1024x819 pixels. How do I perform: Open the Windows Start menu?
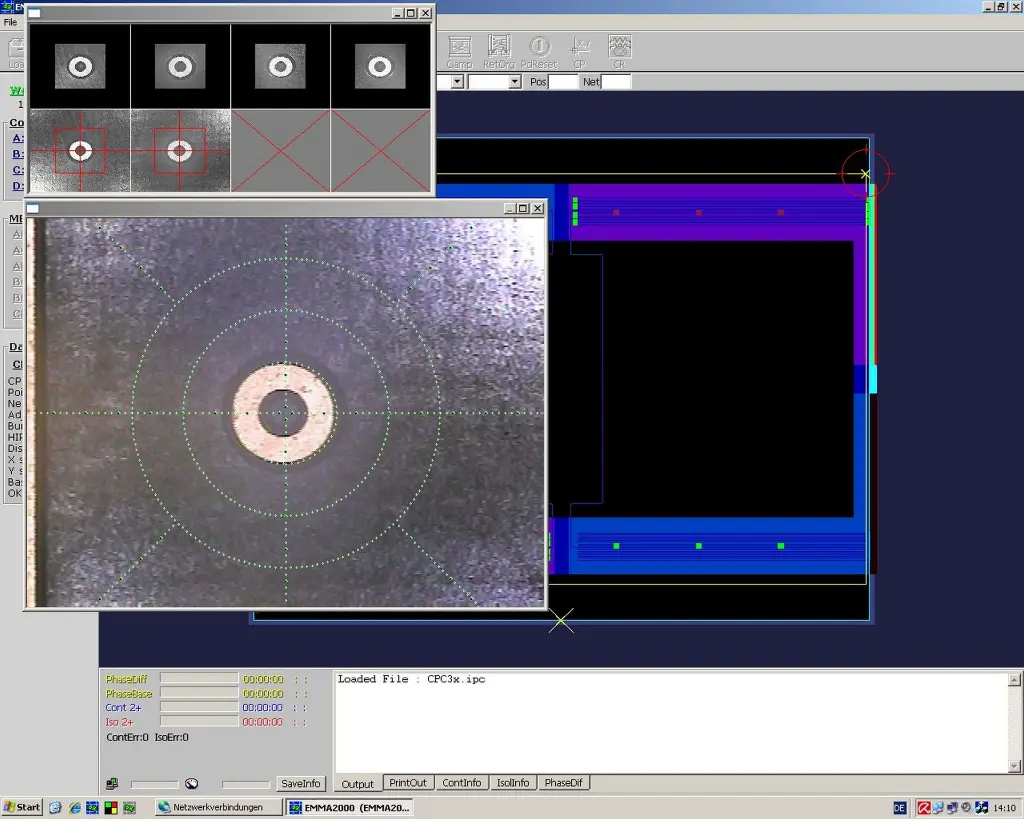click(x=22, y=807)
